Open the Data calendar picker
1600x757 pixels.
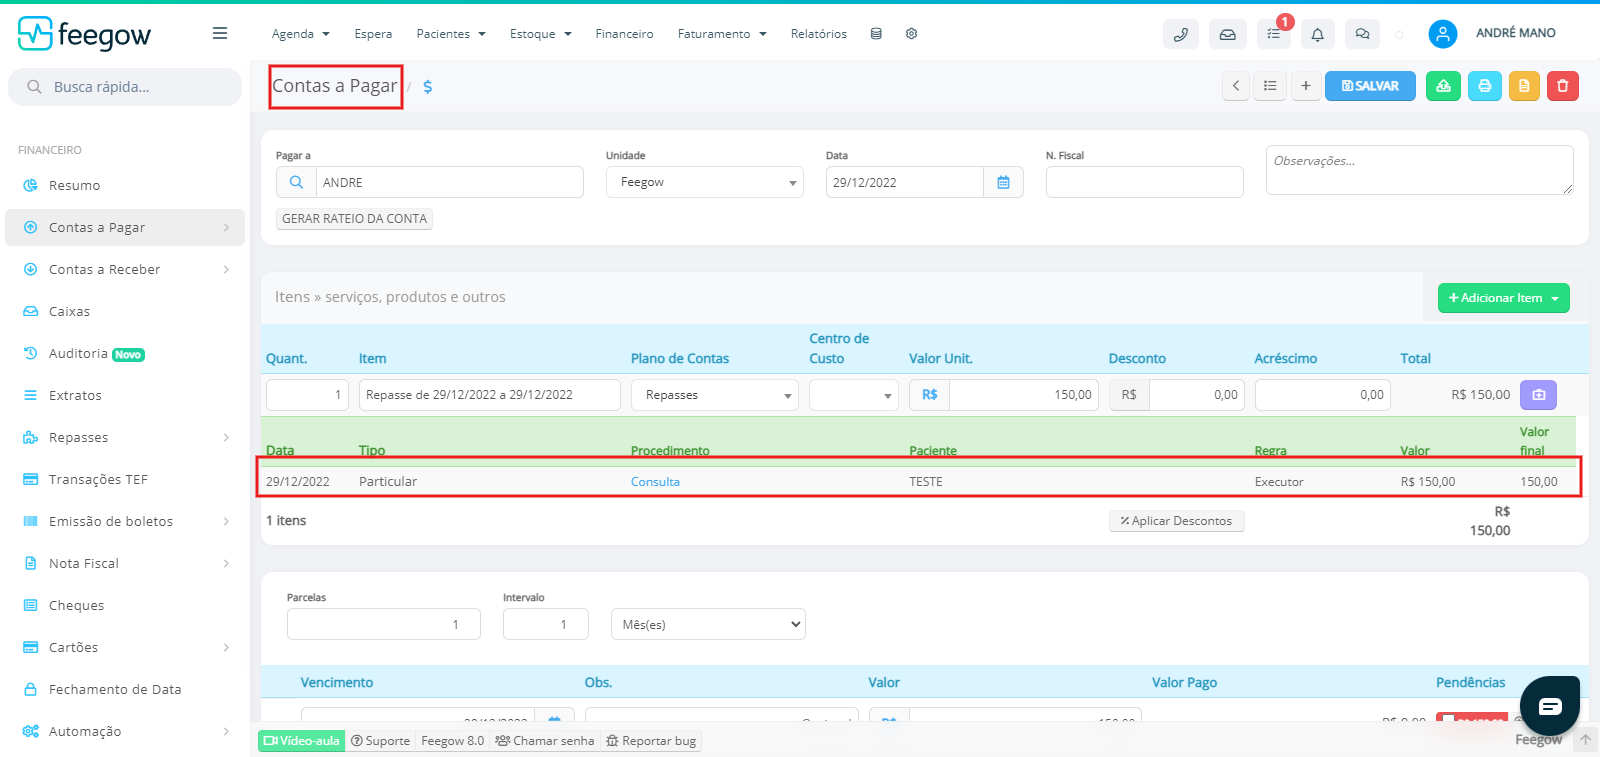[1003, 182]
